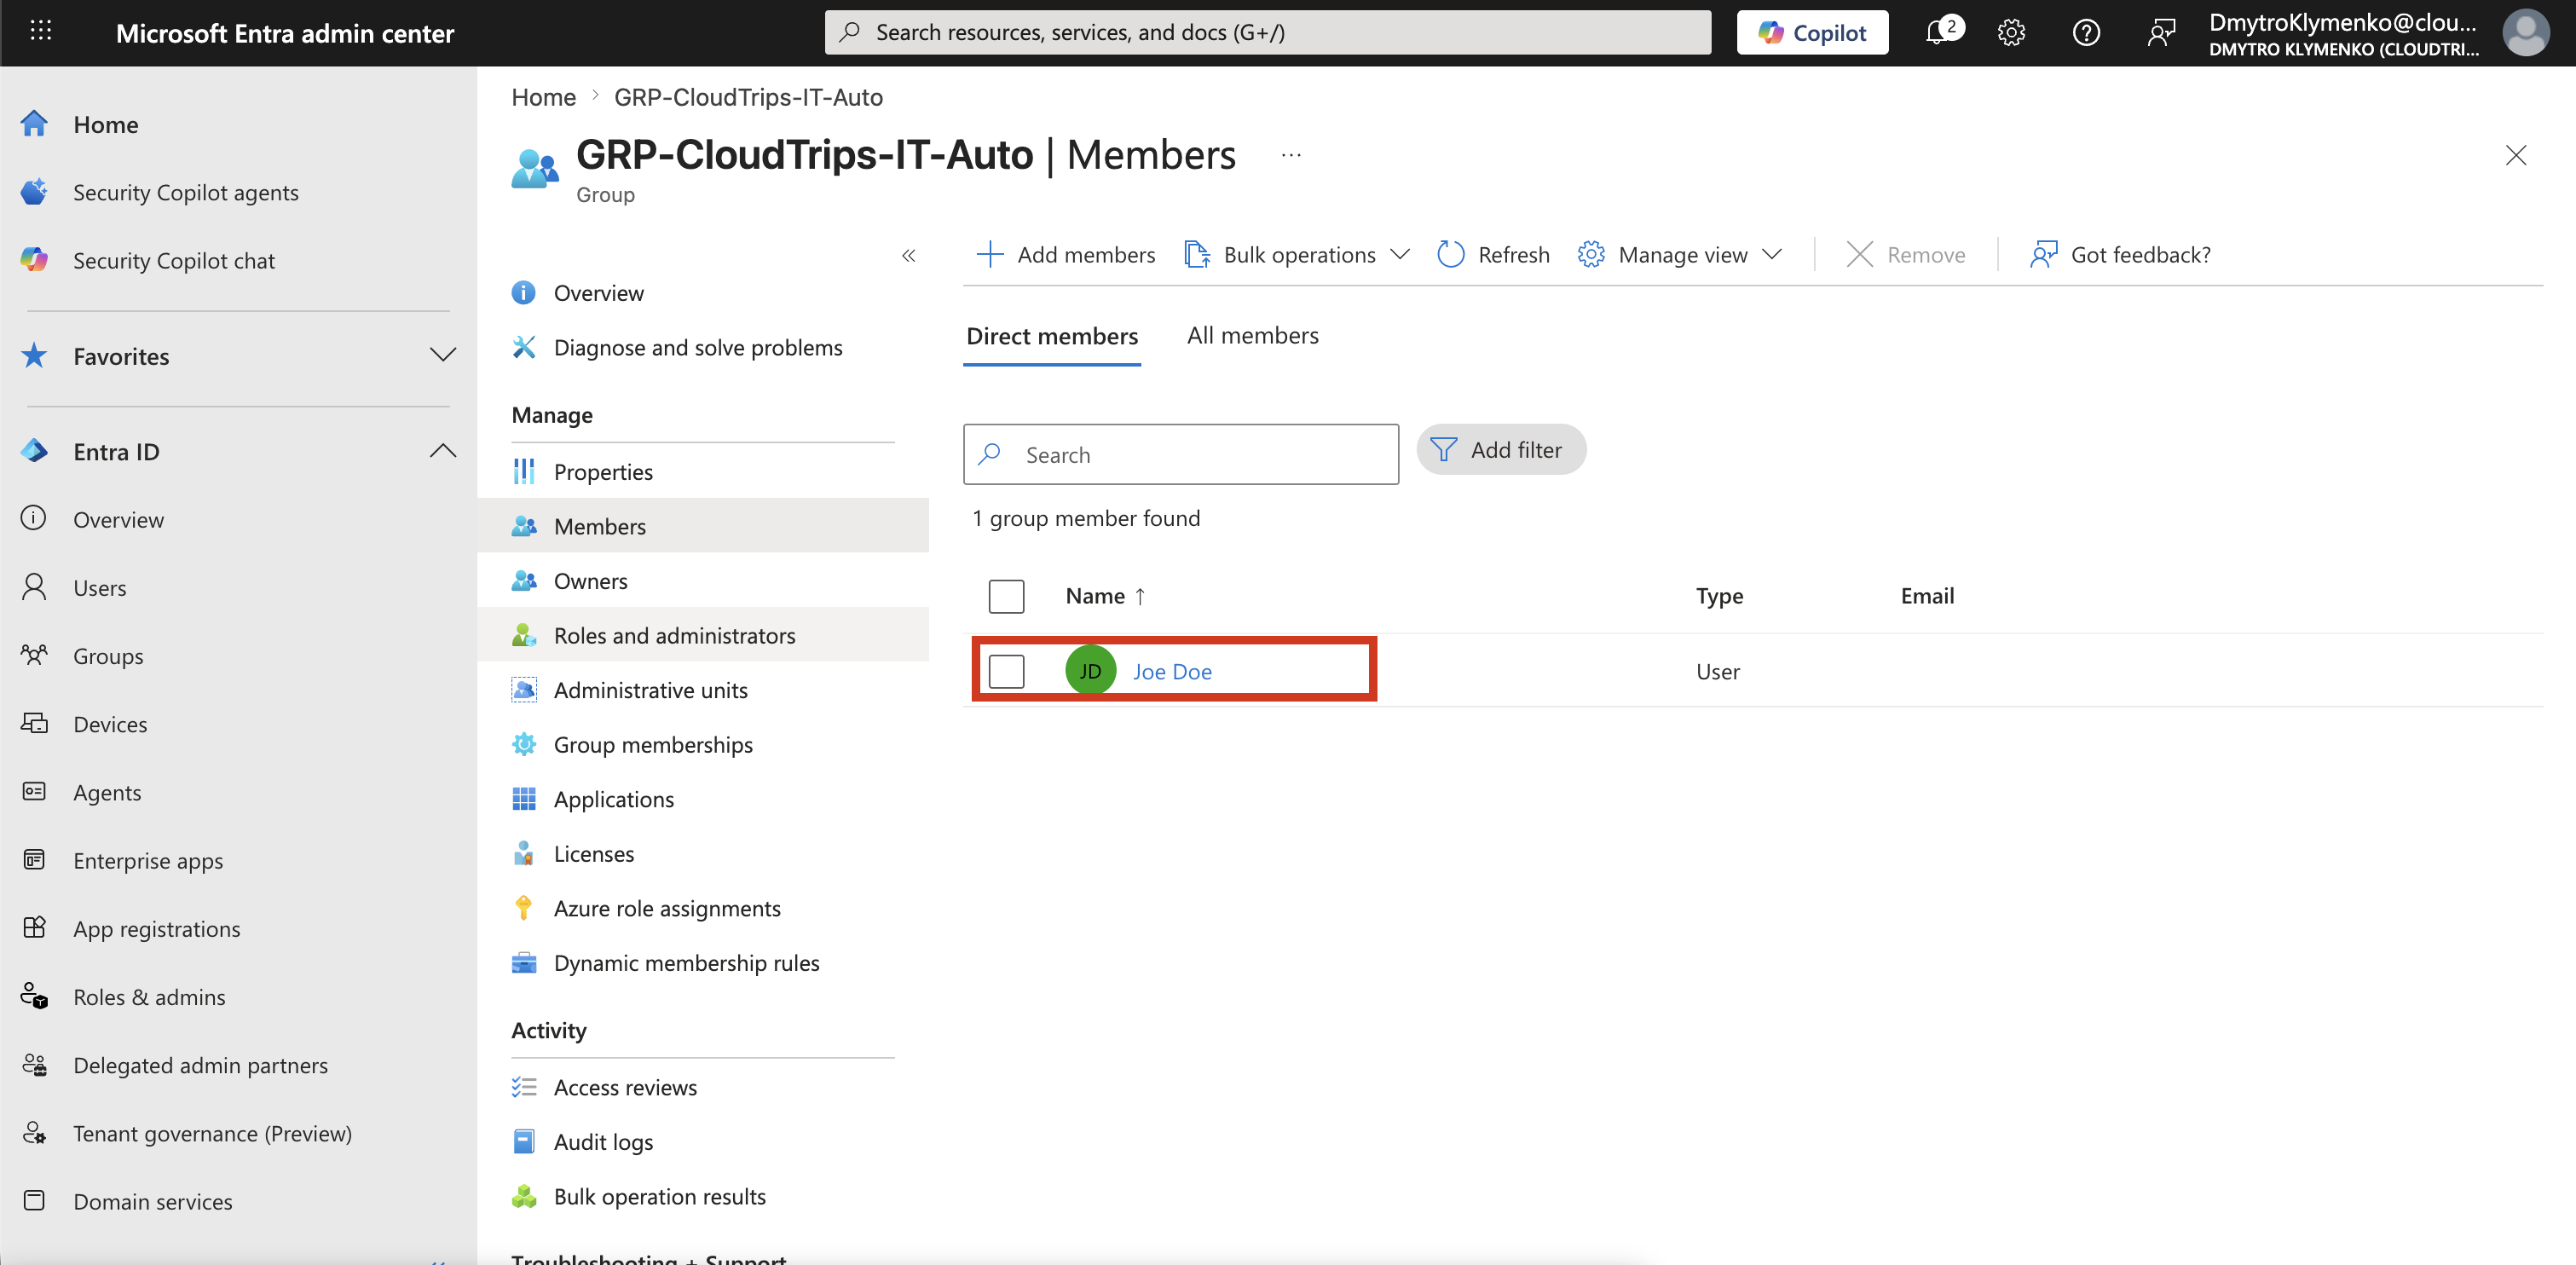Open the Bulk operations dropdown
This screenshot has width=2576, height=1265.
click(x=1297, y=255)
